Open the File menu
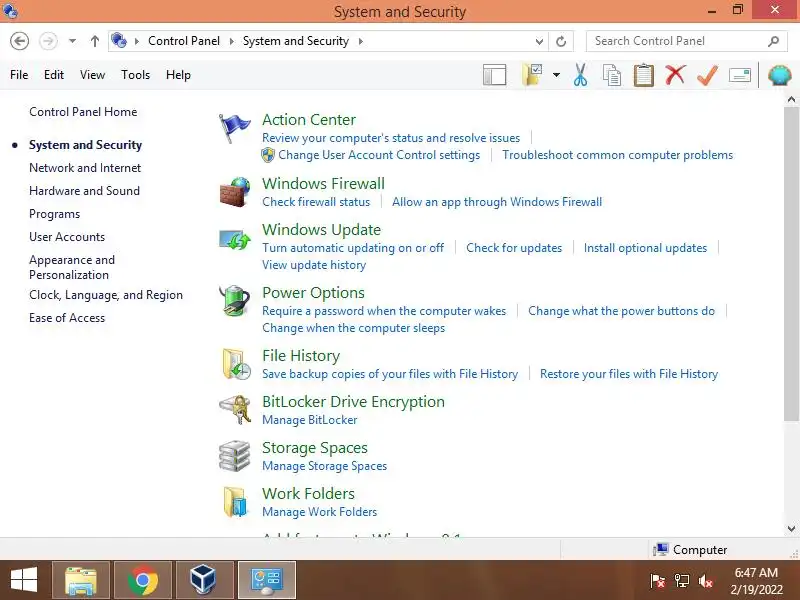Viewport: 800px width, 600px height. pyautogui.click(x=19, y=75)
